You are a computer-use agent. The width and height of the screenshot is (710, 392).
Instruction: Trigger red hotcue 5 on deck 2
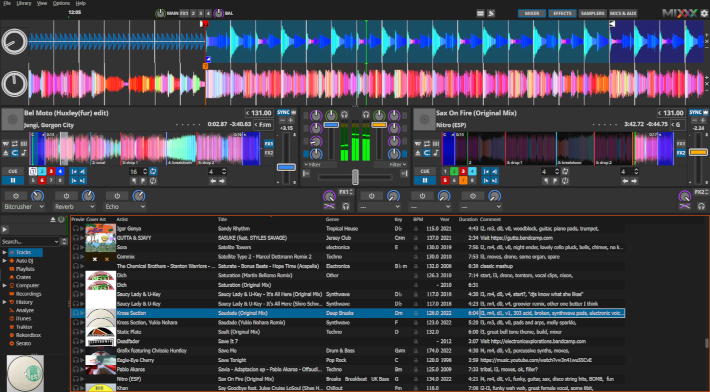tap(445, 181)
